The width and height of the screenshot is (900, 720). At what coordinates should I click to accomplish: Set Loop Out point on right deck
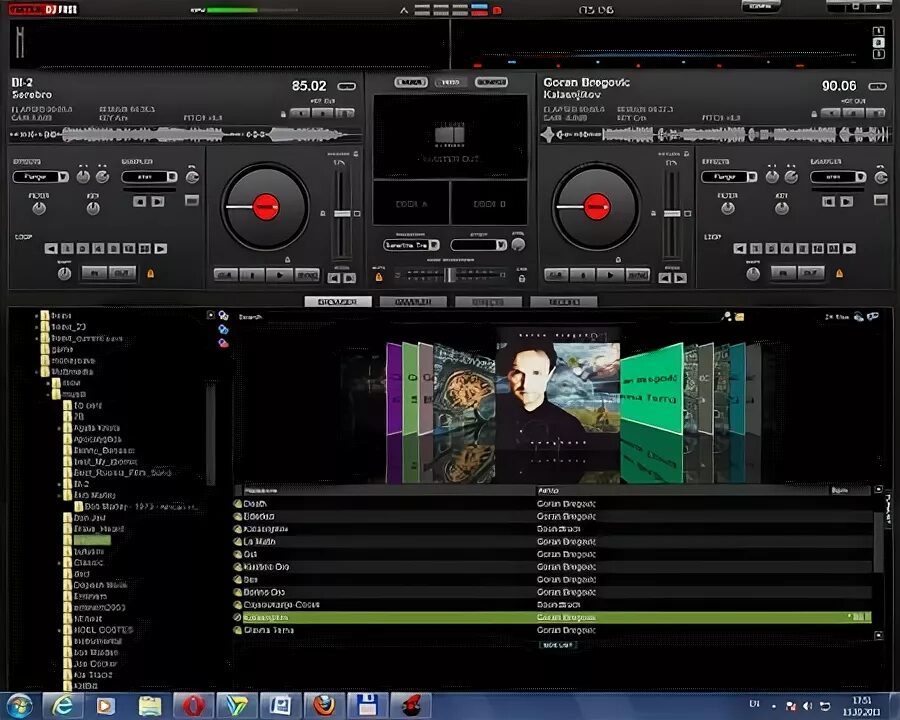[x=811, y=273]
